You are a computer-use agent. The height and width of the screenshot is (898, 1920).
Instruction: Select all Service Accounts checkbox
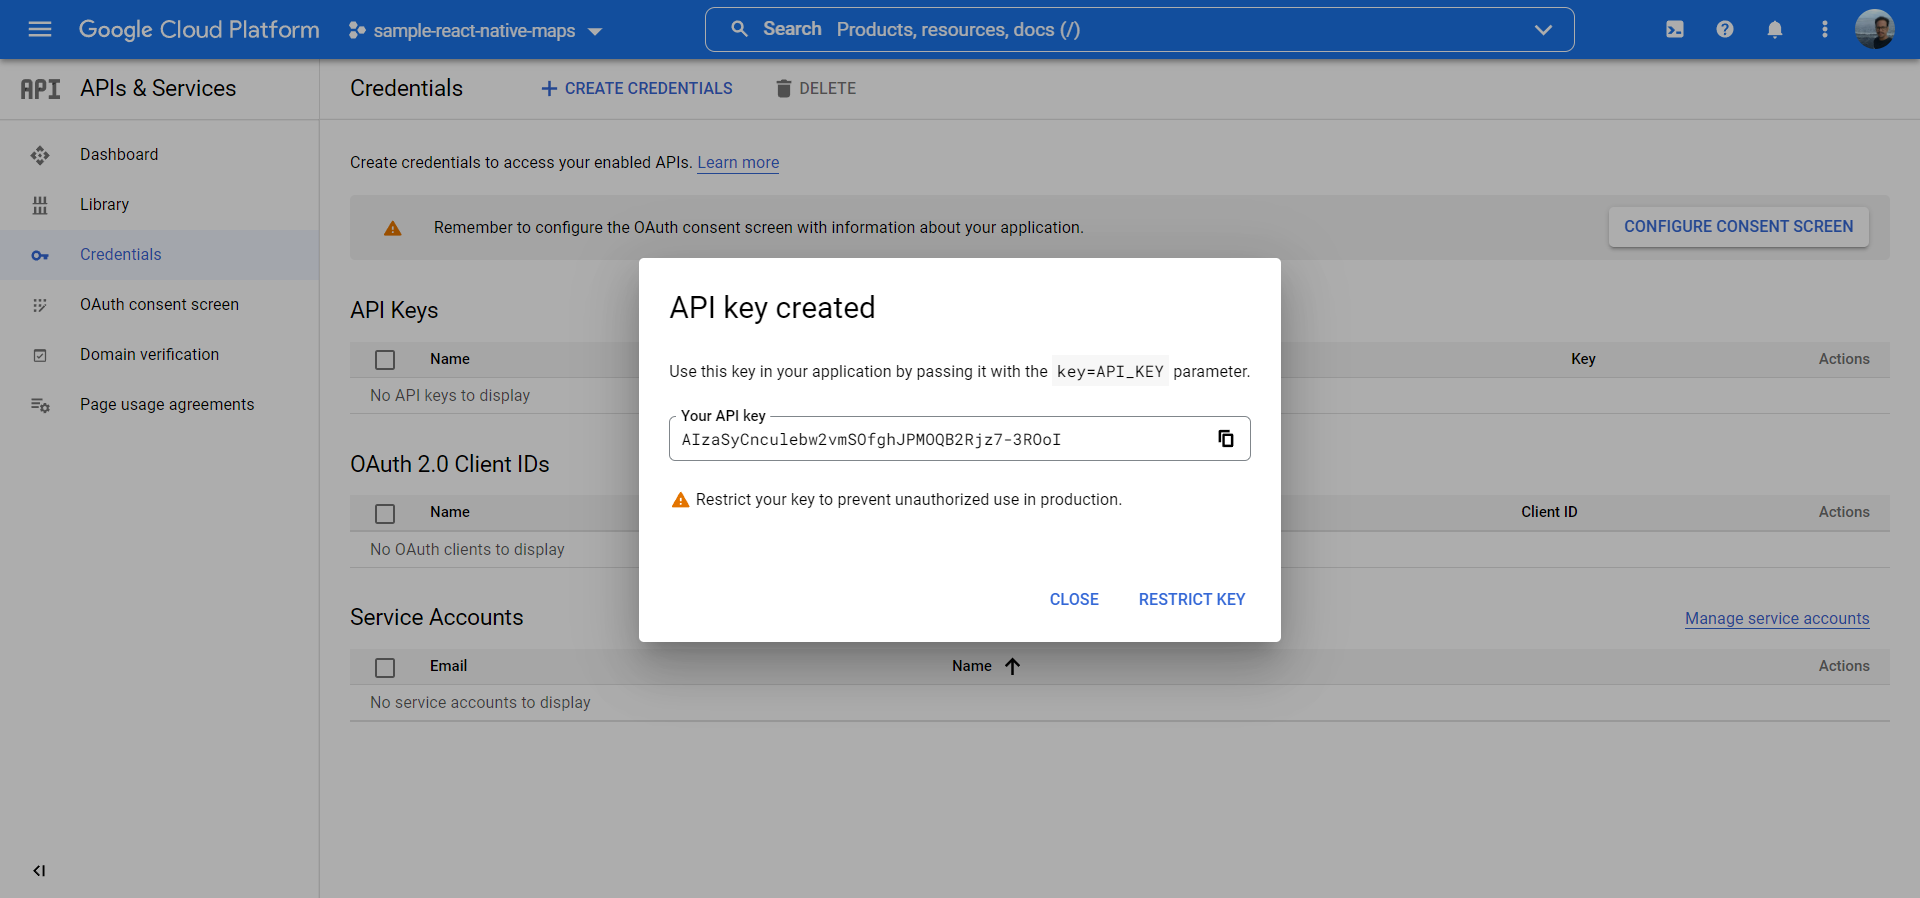click(x=385, y=668)
